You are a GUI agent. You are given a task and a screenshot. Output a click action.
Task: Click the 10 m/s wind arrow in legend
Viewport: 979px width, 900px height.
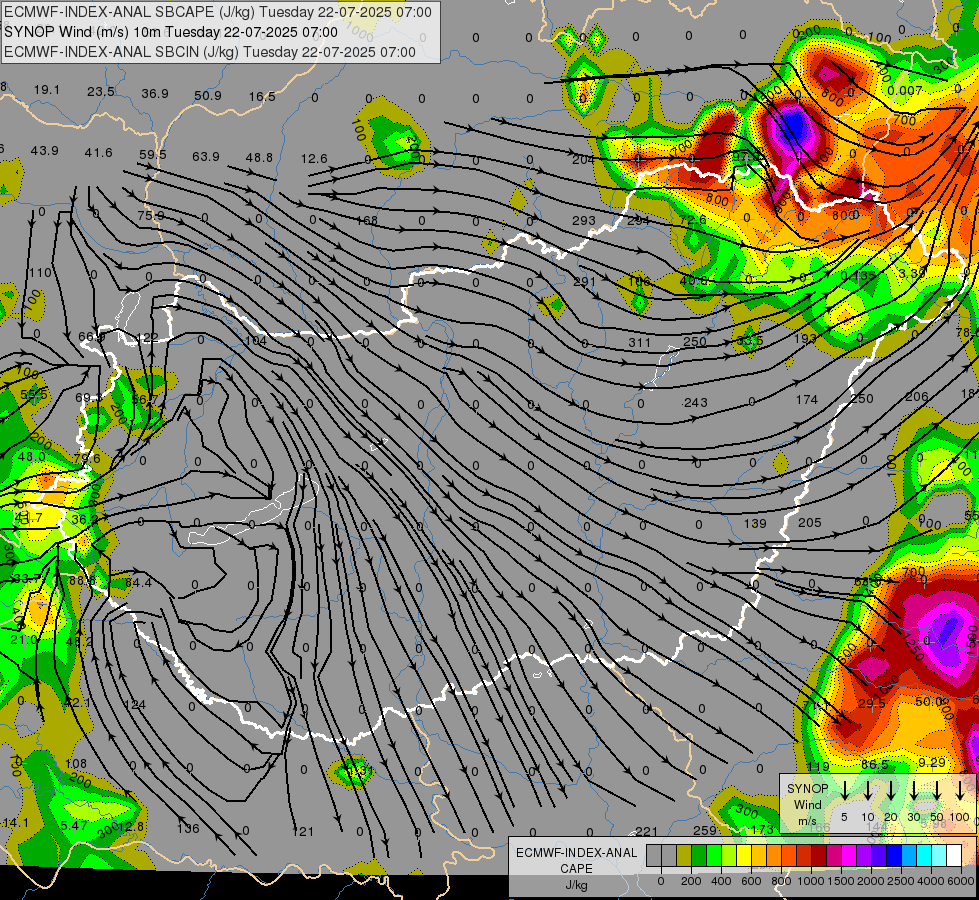867,790
